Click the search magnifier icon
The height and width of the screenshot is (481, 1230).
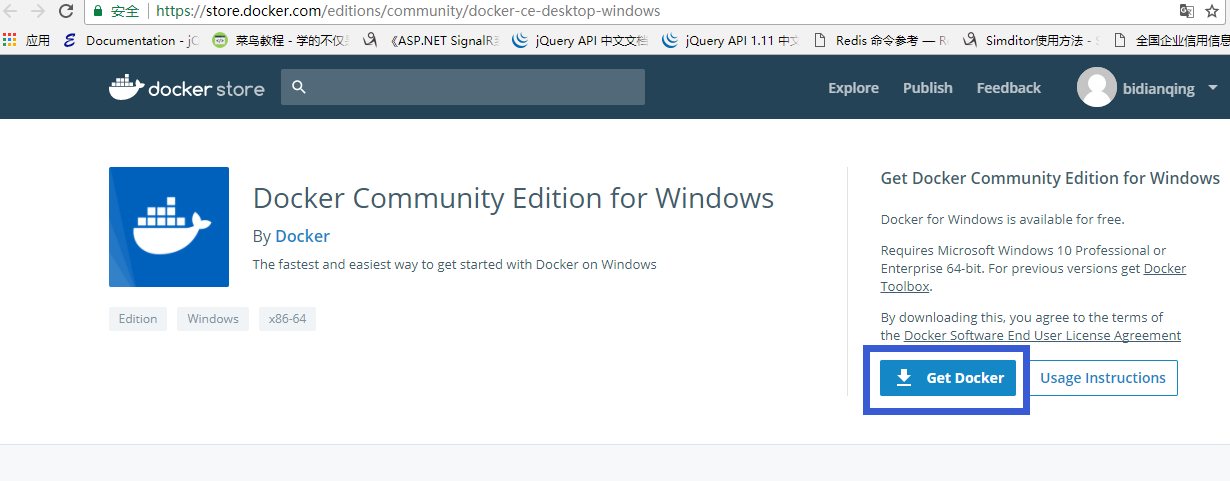click(298, 88)
